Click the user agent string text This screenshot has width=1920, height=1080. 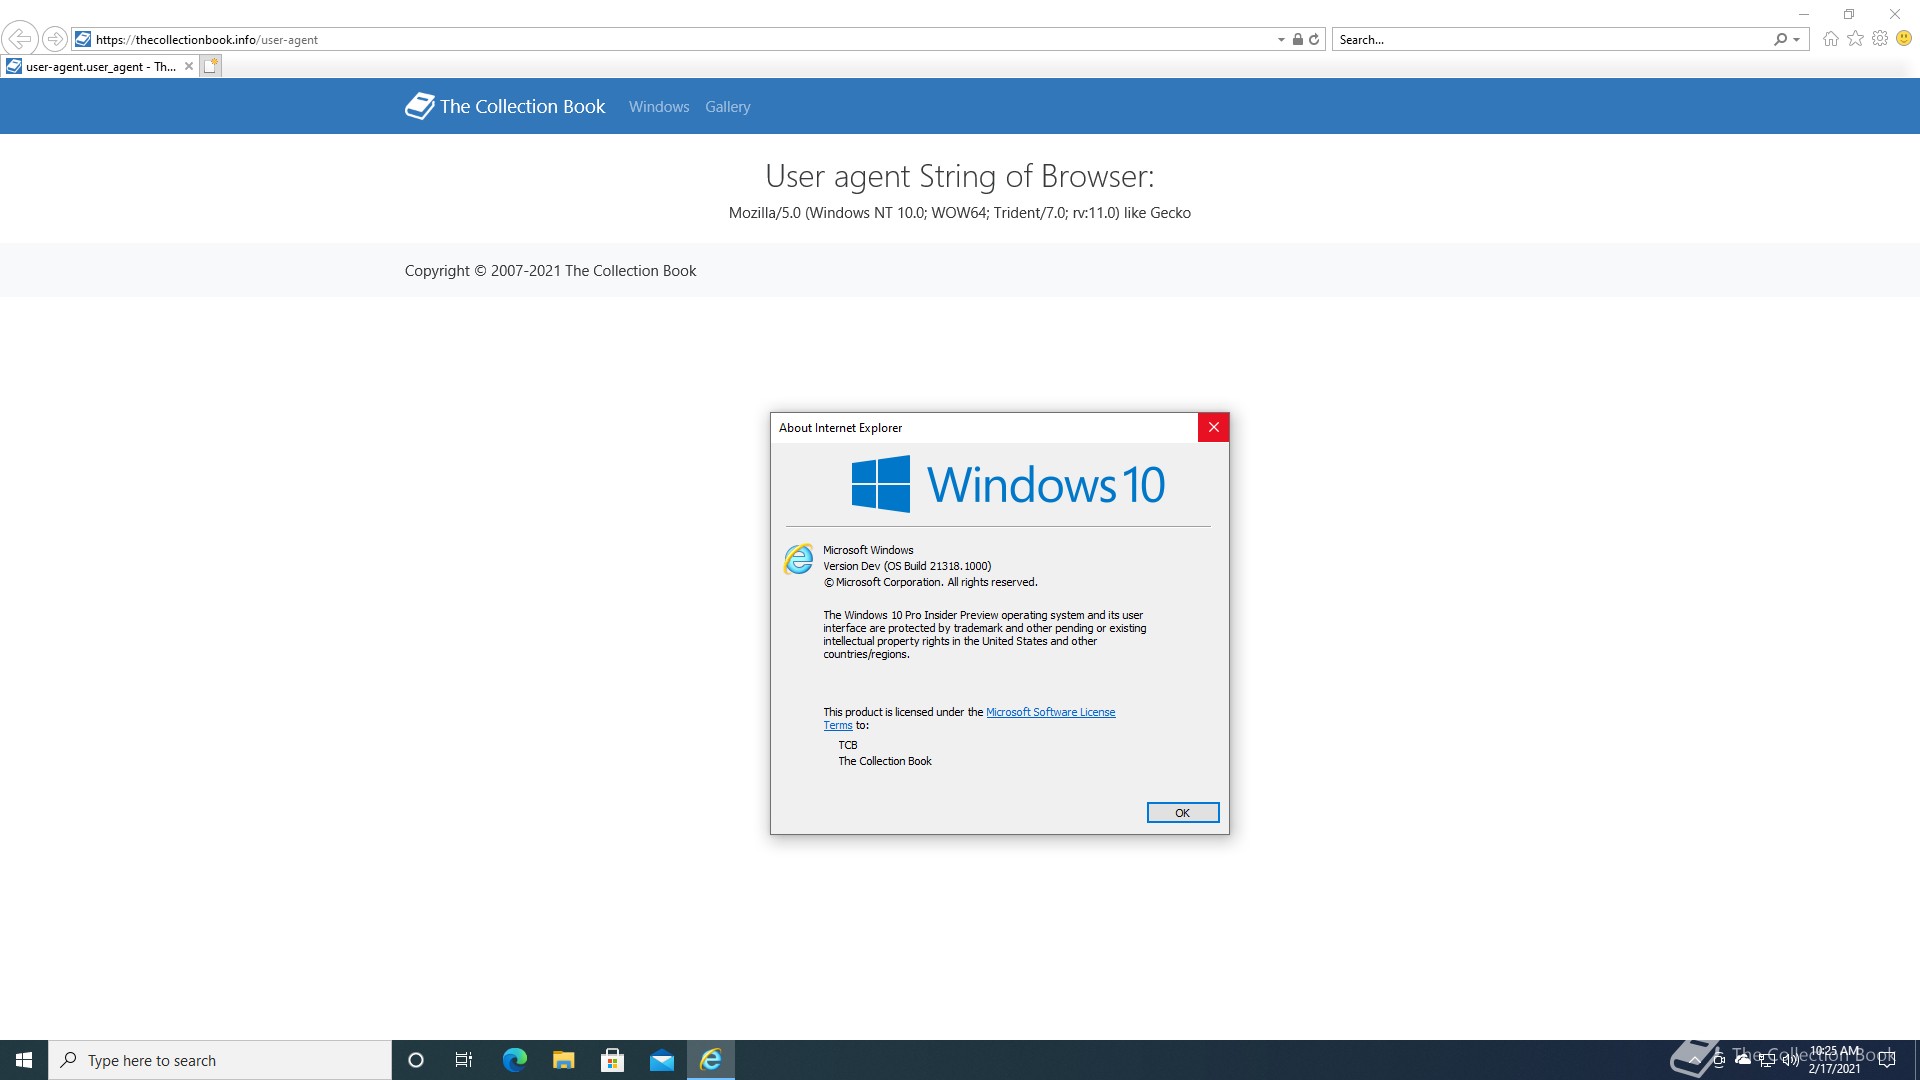pos(960,213)
